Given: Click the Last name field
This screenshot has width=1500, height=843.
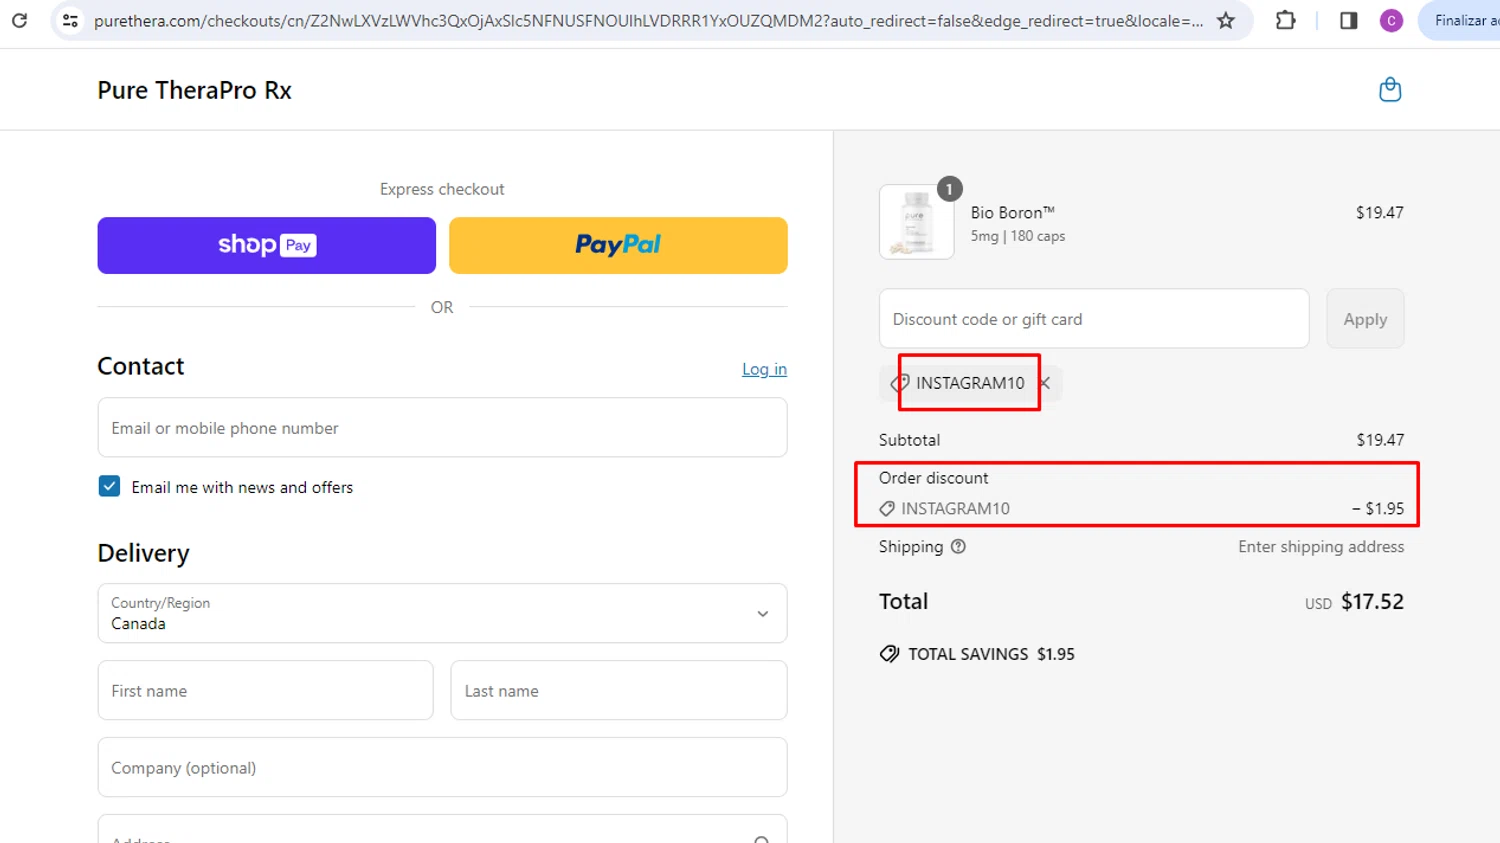Looking at the screenshot, I should pos(619,691).
